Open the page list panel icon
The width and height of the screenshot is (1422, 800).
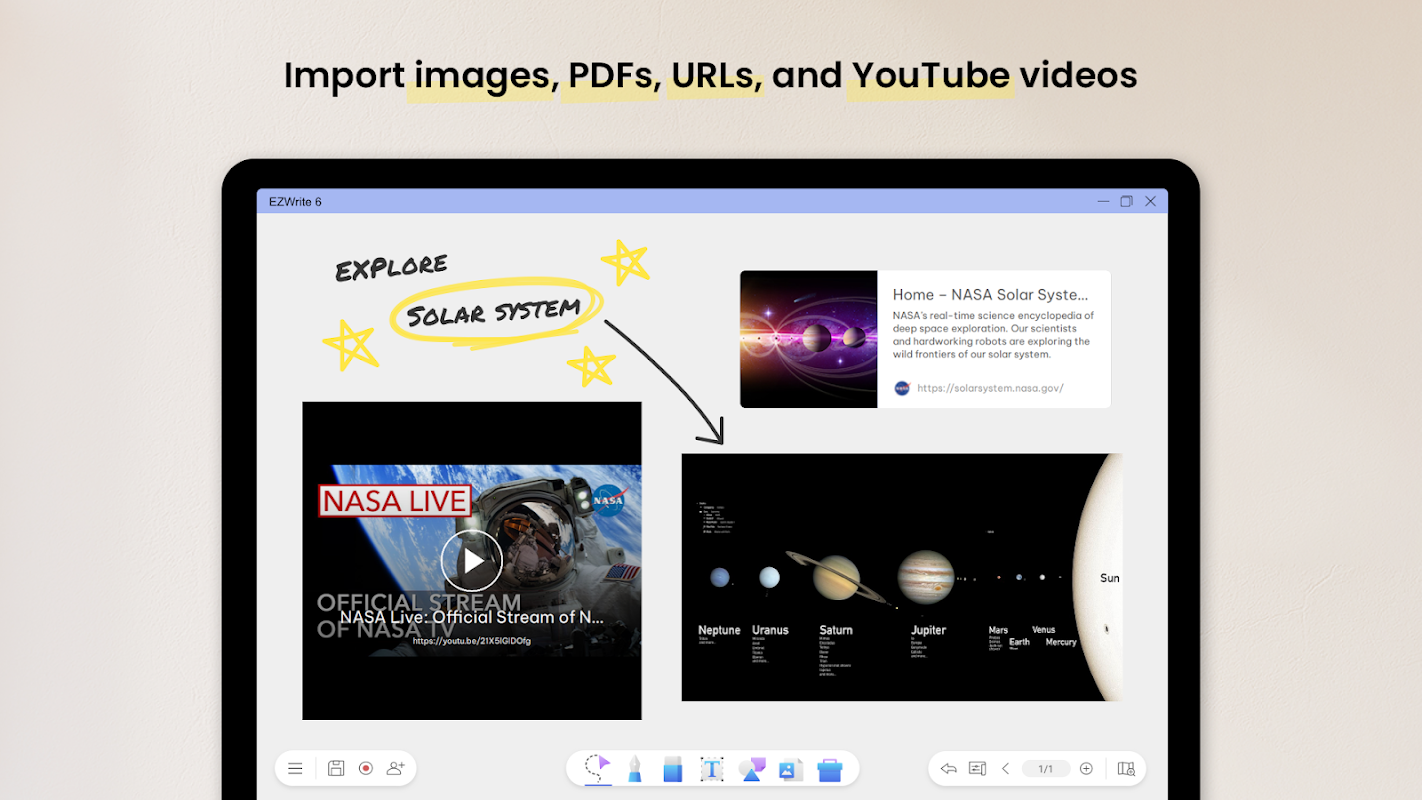point(978,768)
